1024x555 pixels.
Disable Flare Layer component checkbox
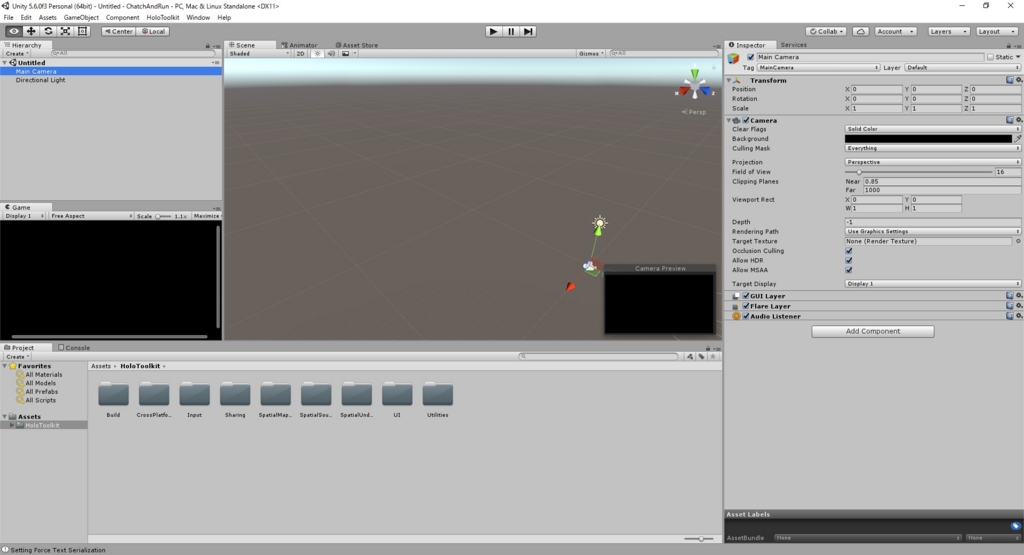(746, 306)
